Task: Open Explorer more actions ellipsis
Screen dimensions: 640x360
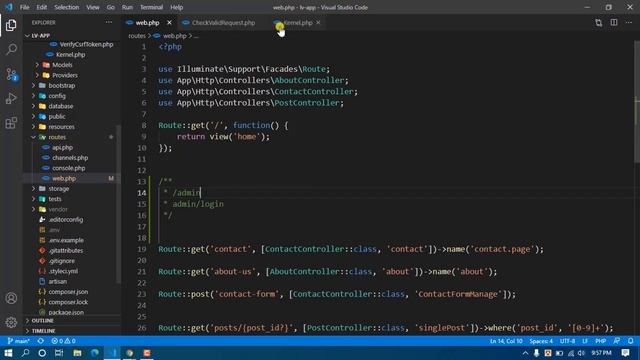Action: point(109,22)
